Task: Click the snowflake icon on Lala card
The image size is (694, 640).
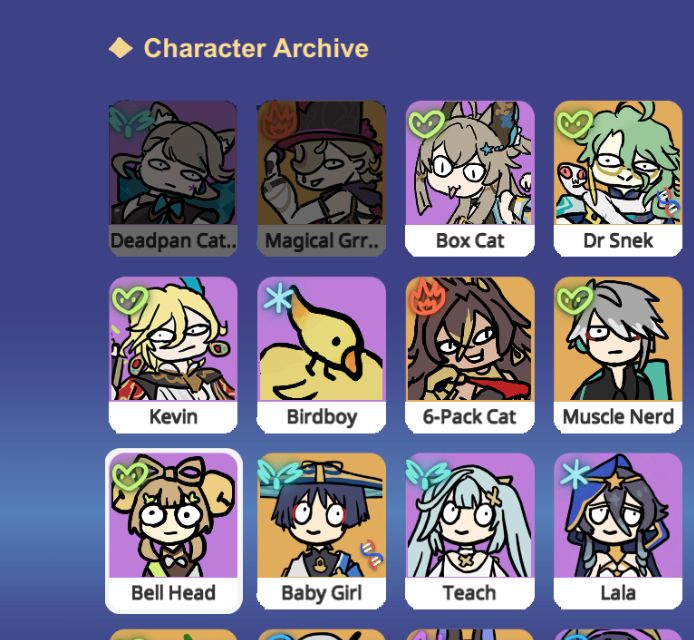Action: 574,474
